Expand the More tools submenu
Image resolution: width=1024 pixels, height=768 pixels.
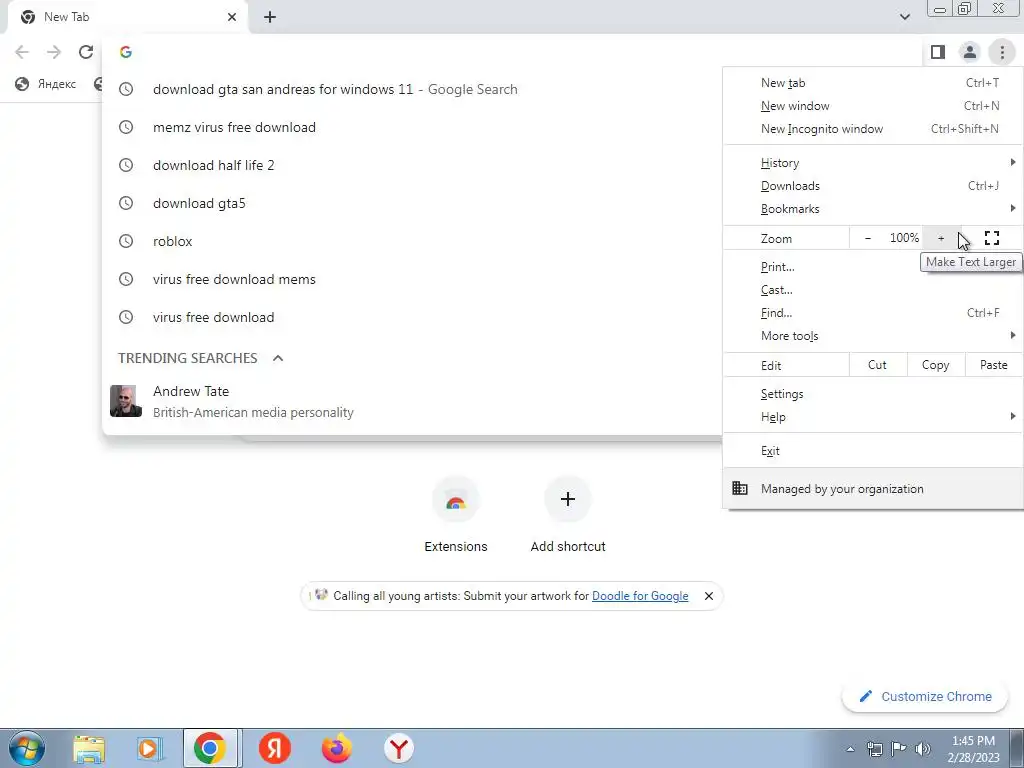[872, 336]
